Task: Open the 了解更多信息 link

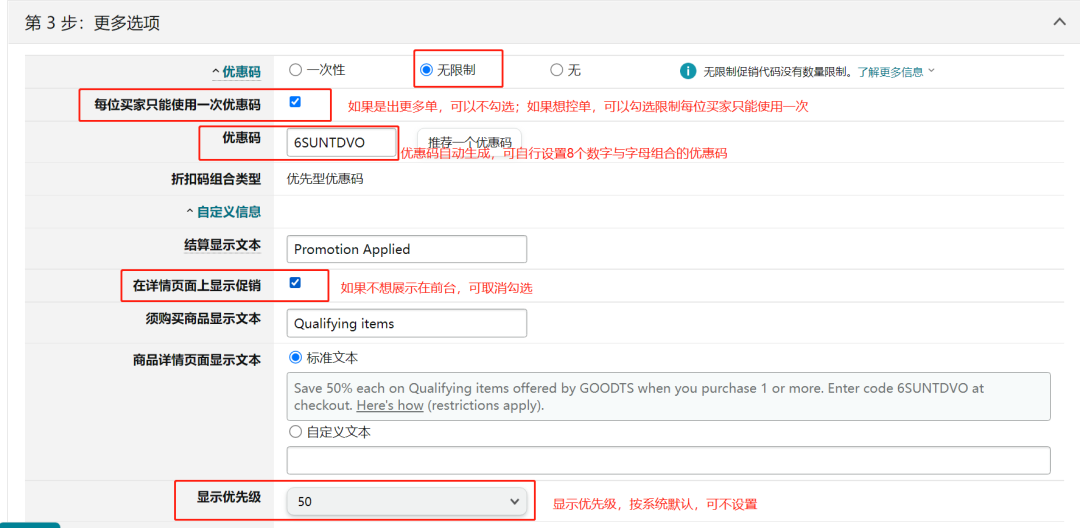Action: pyautogui.click(x=895, y=72)
